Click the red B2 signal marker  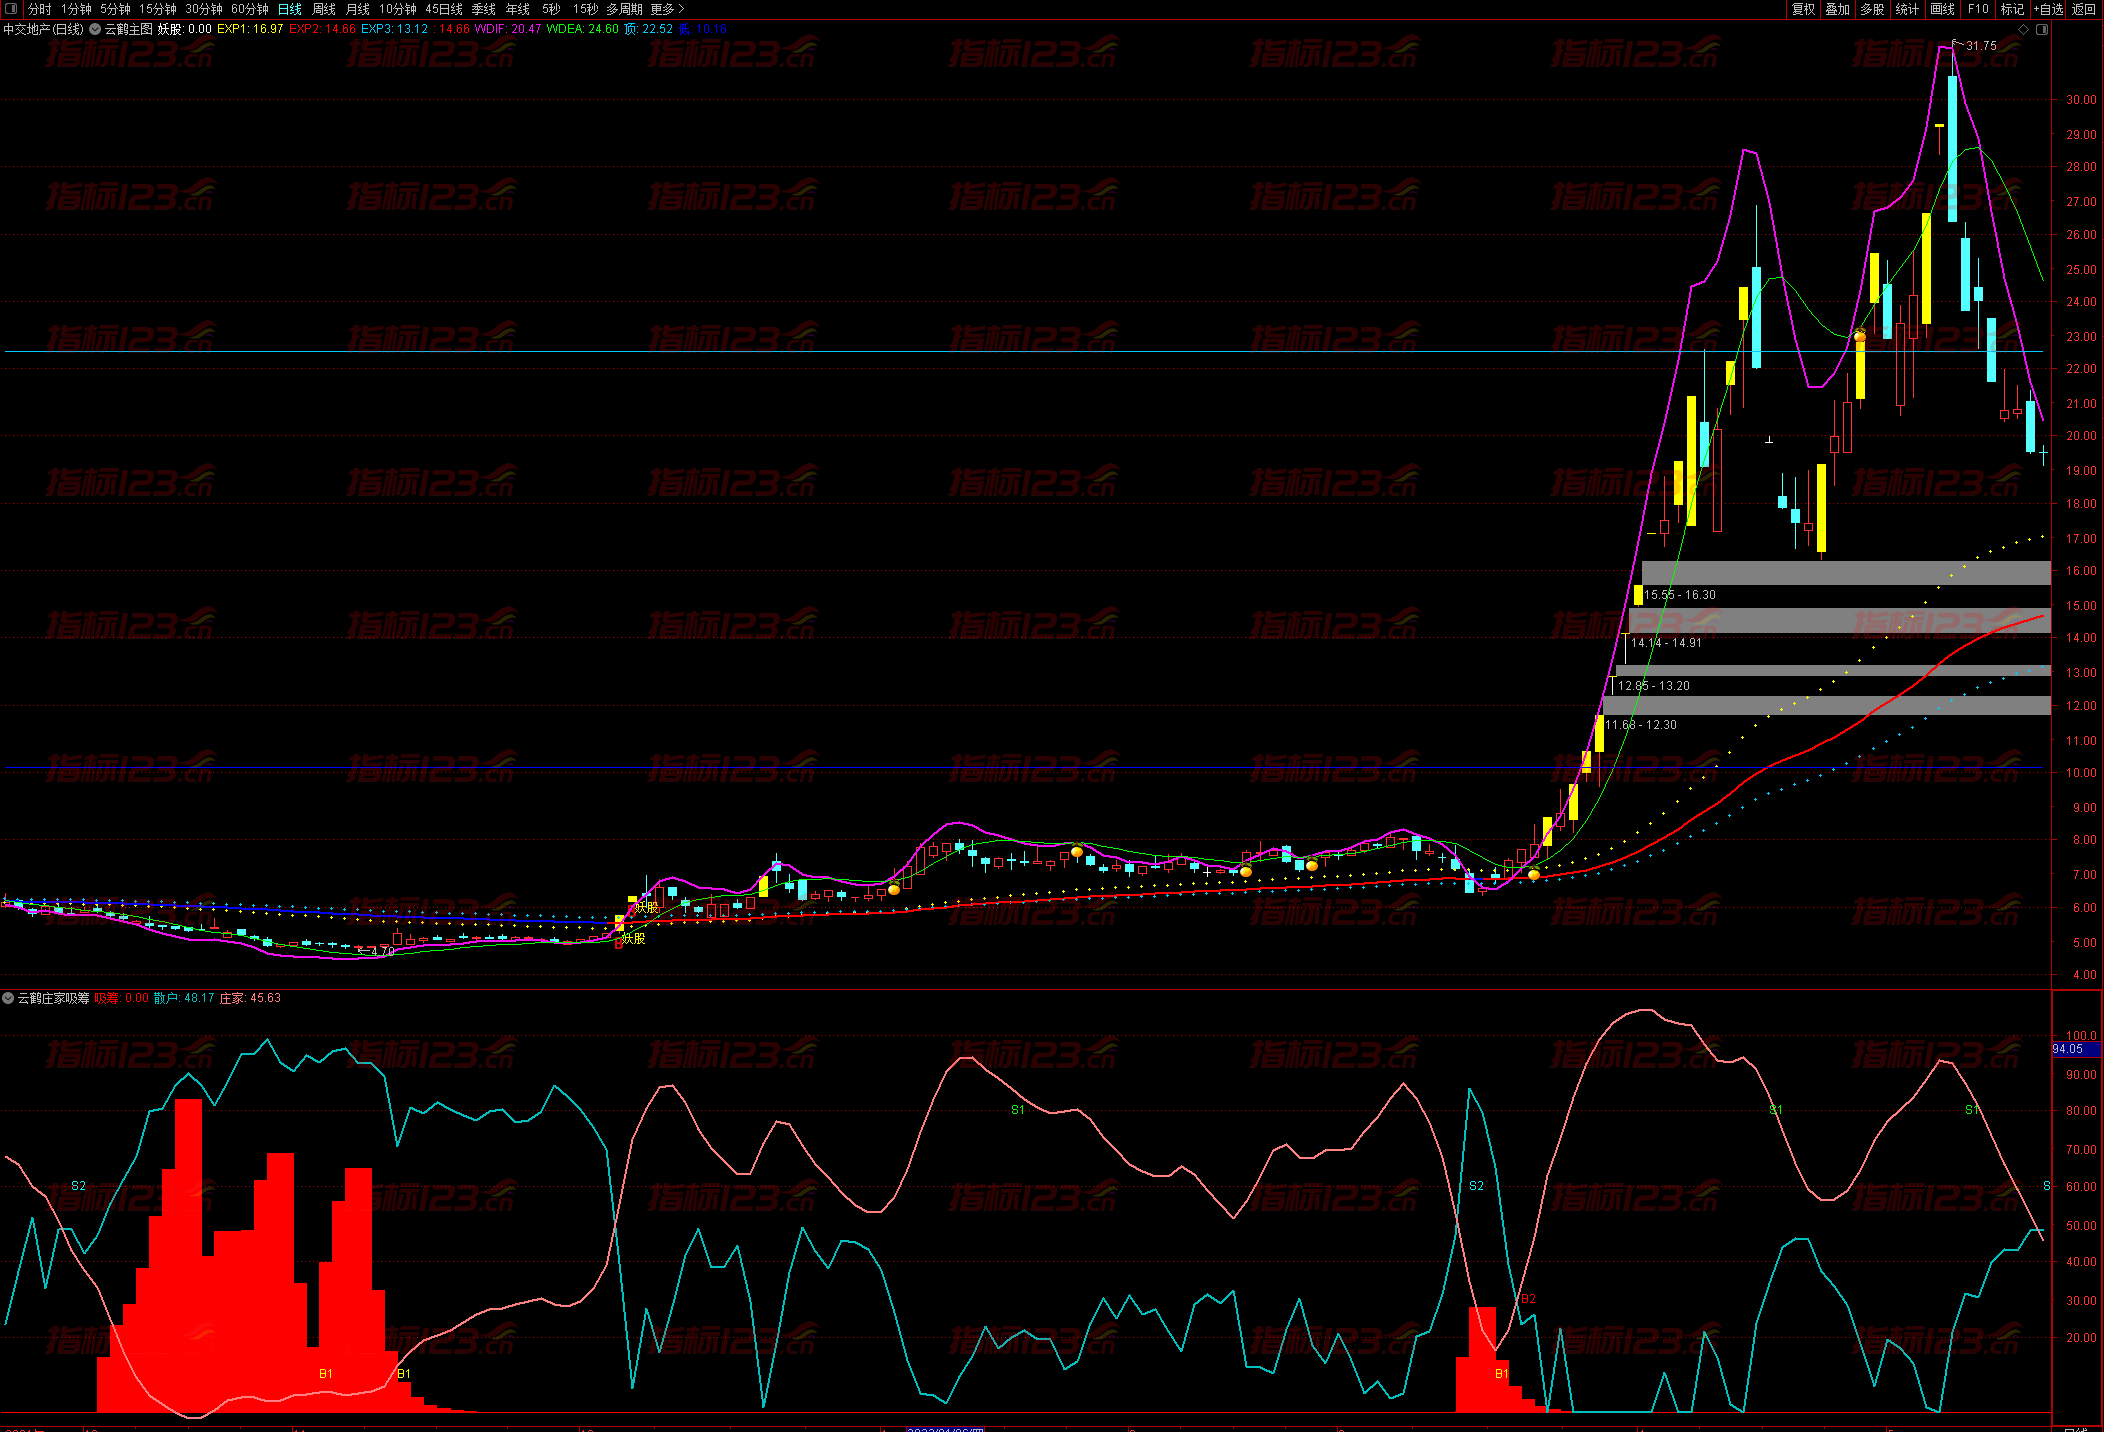tap(1528, 1299)
